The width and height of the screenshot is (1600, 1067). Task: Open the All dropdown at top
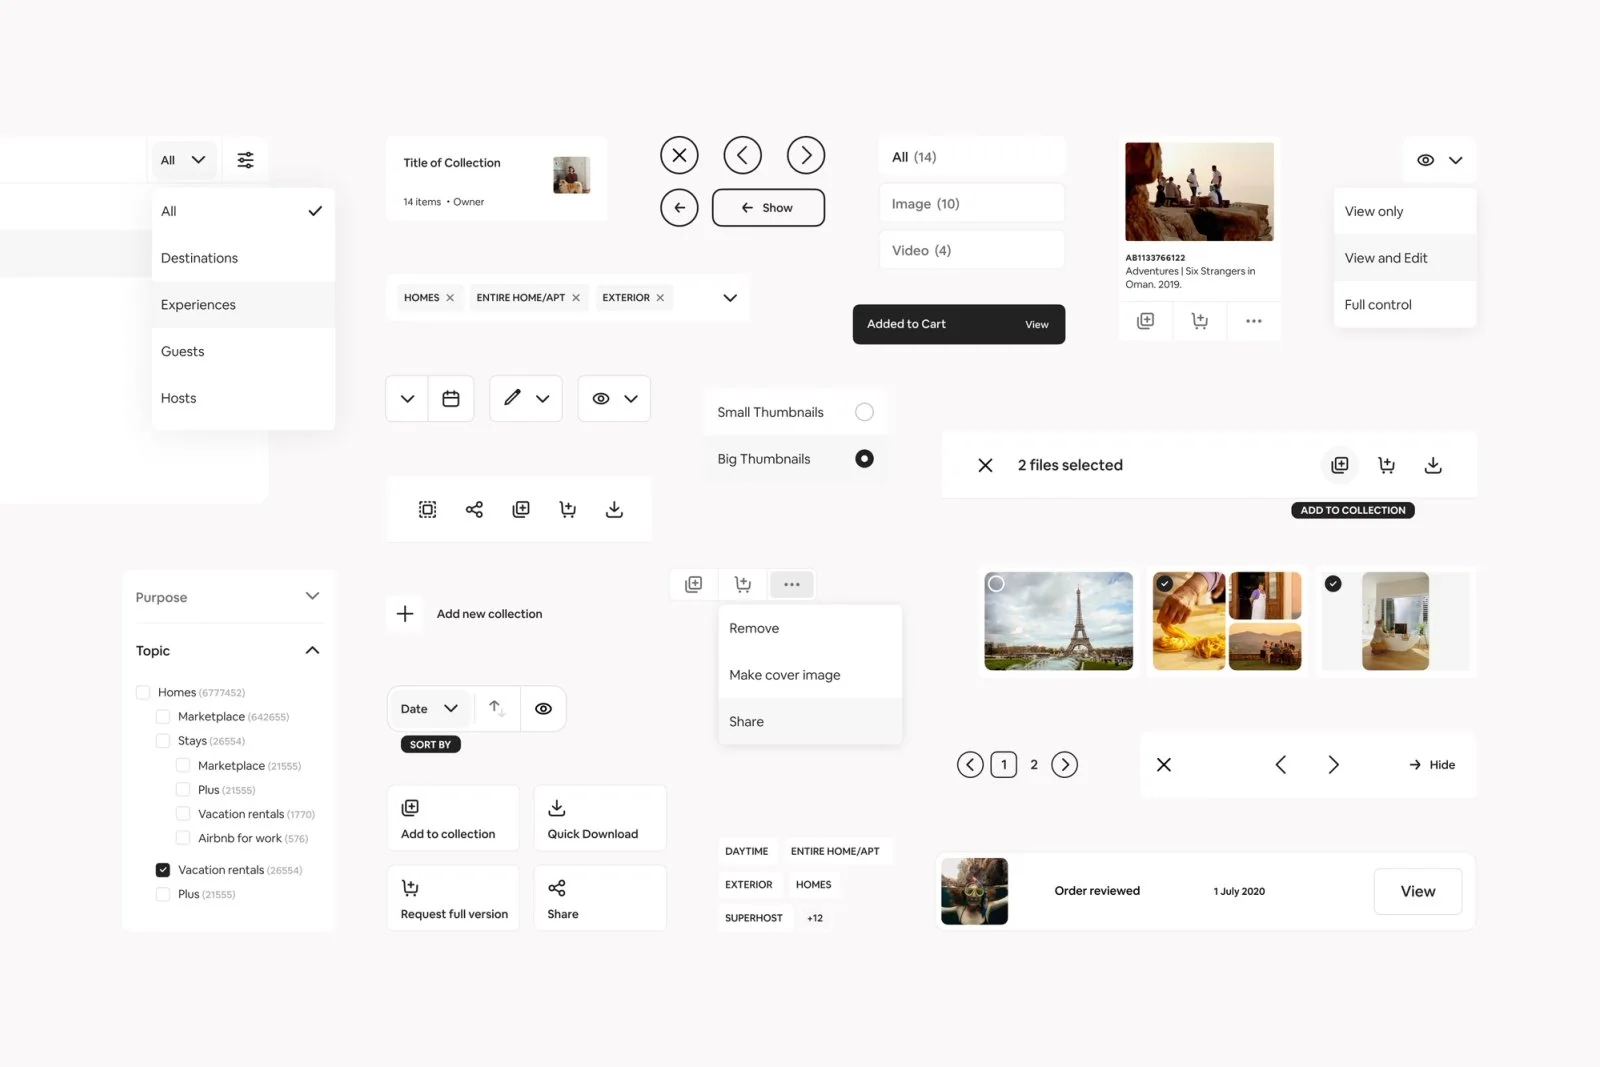[x=183, y=160]
